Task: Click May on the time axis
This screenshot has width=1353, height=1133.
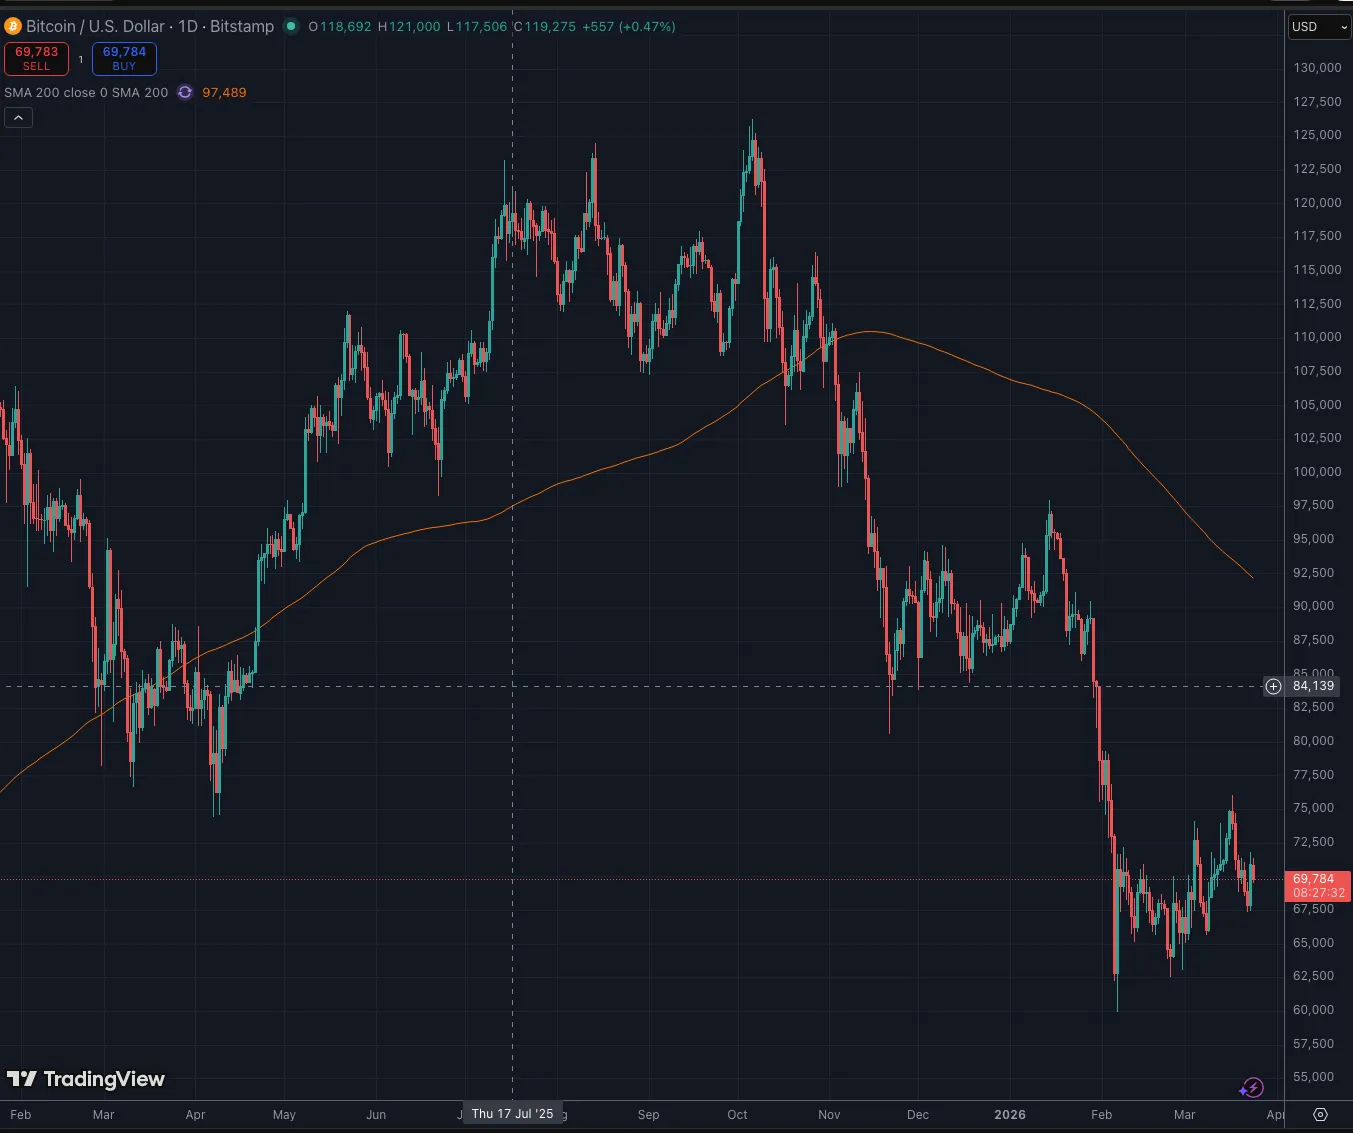Action: pos(284,1114)
